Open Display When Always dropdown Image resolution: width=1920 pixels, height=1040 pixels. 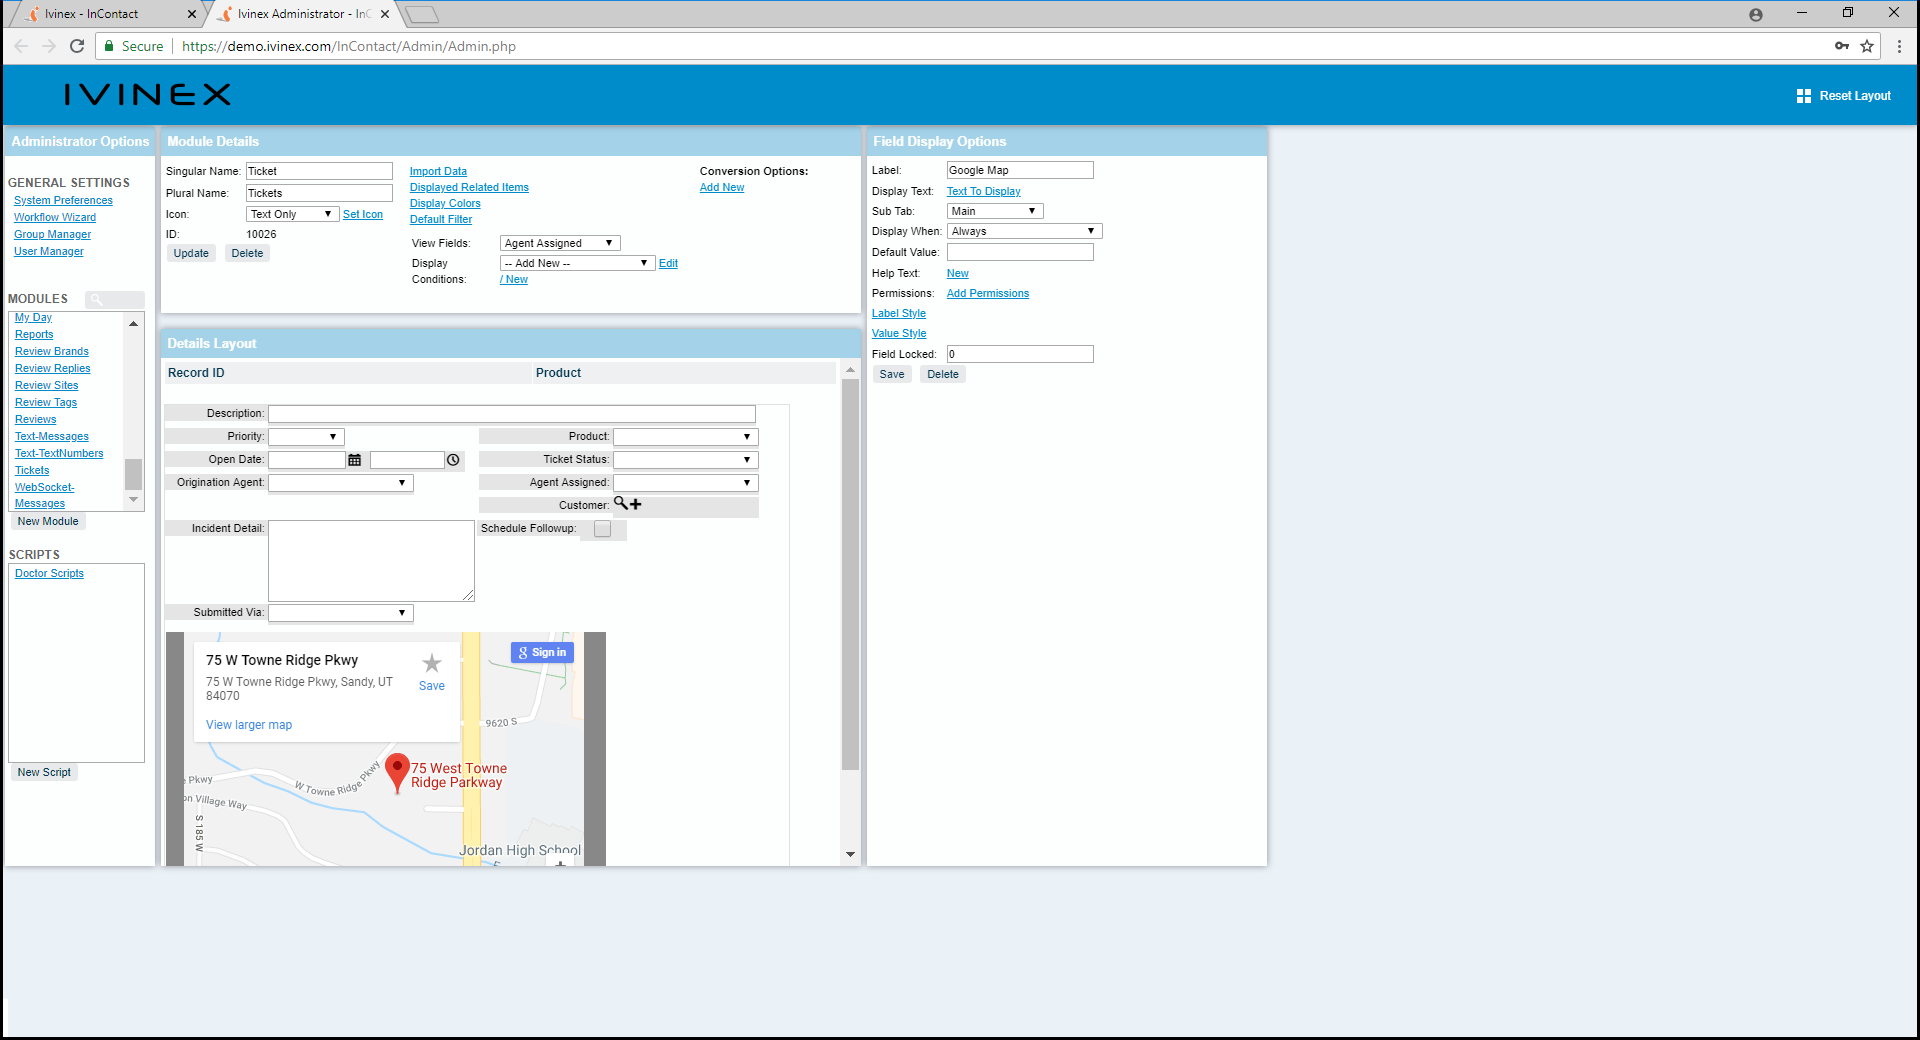pos(1024,231)
